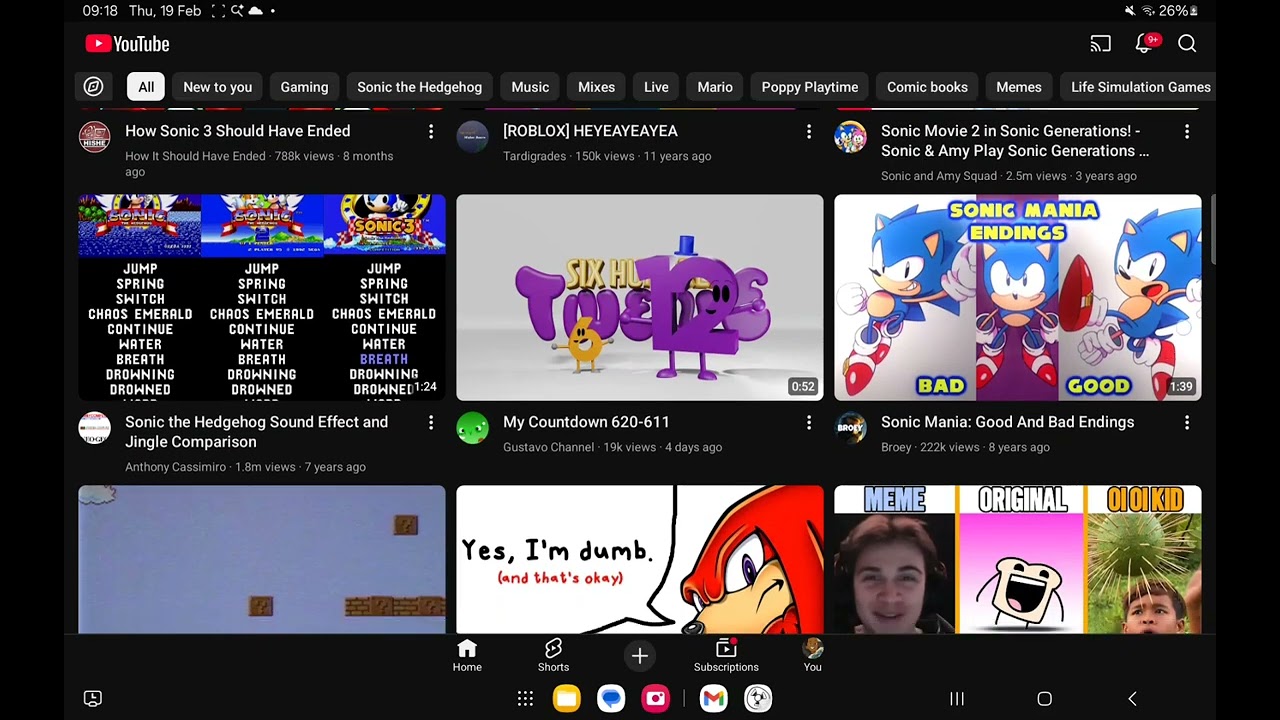Tap the system back navigation arrow

point(1132,699)
